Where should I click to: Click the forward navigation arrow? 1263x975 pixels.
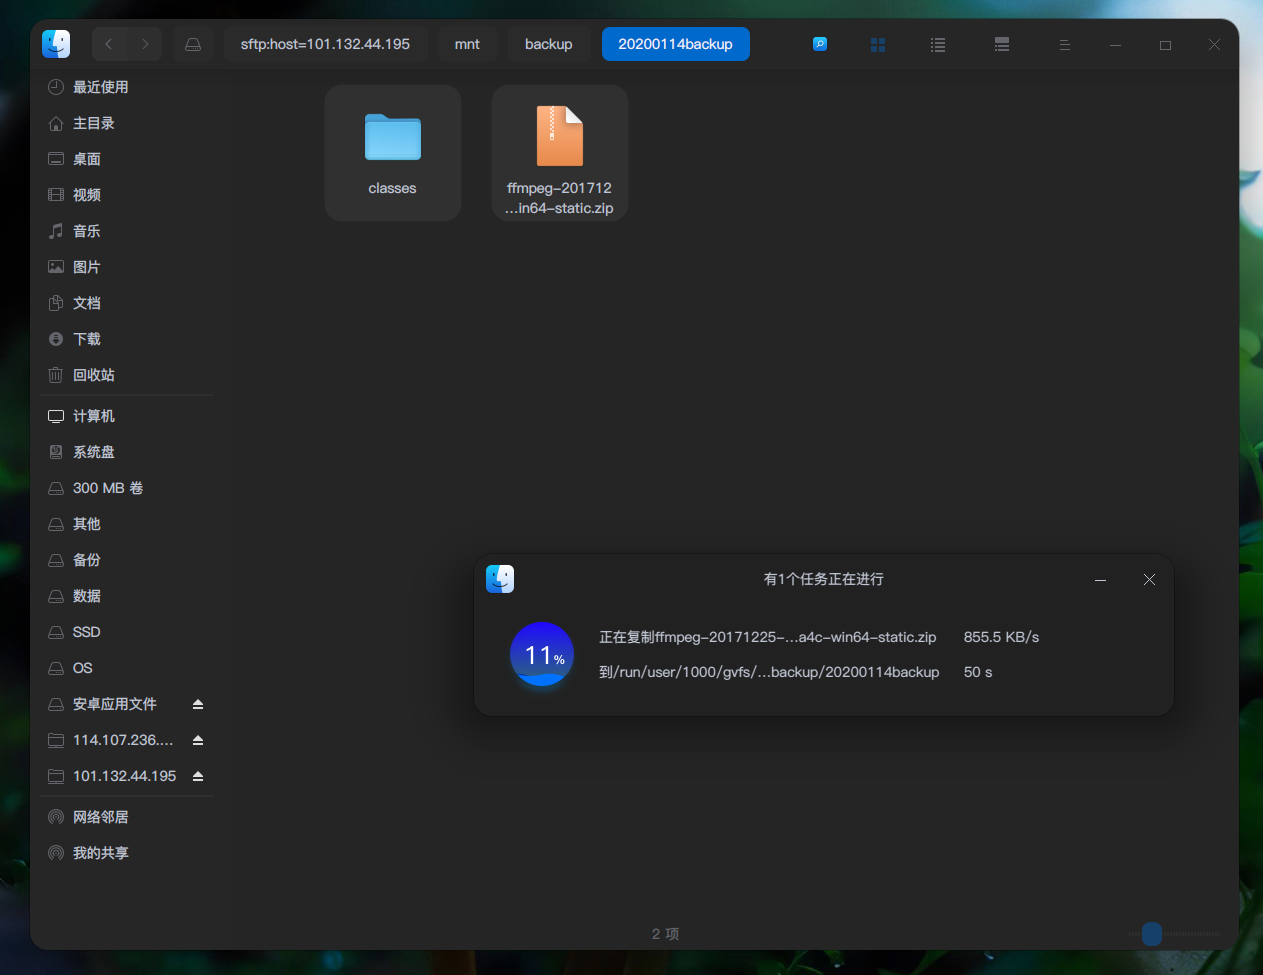coord(145,44)
